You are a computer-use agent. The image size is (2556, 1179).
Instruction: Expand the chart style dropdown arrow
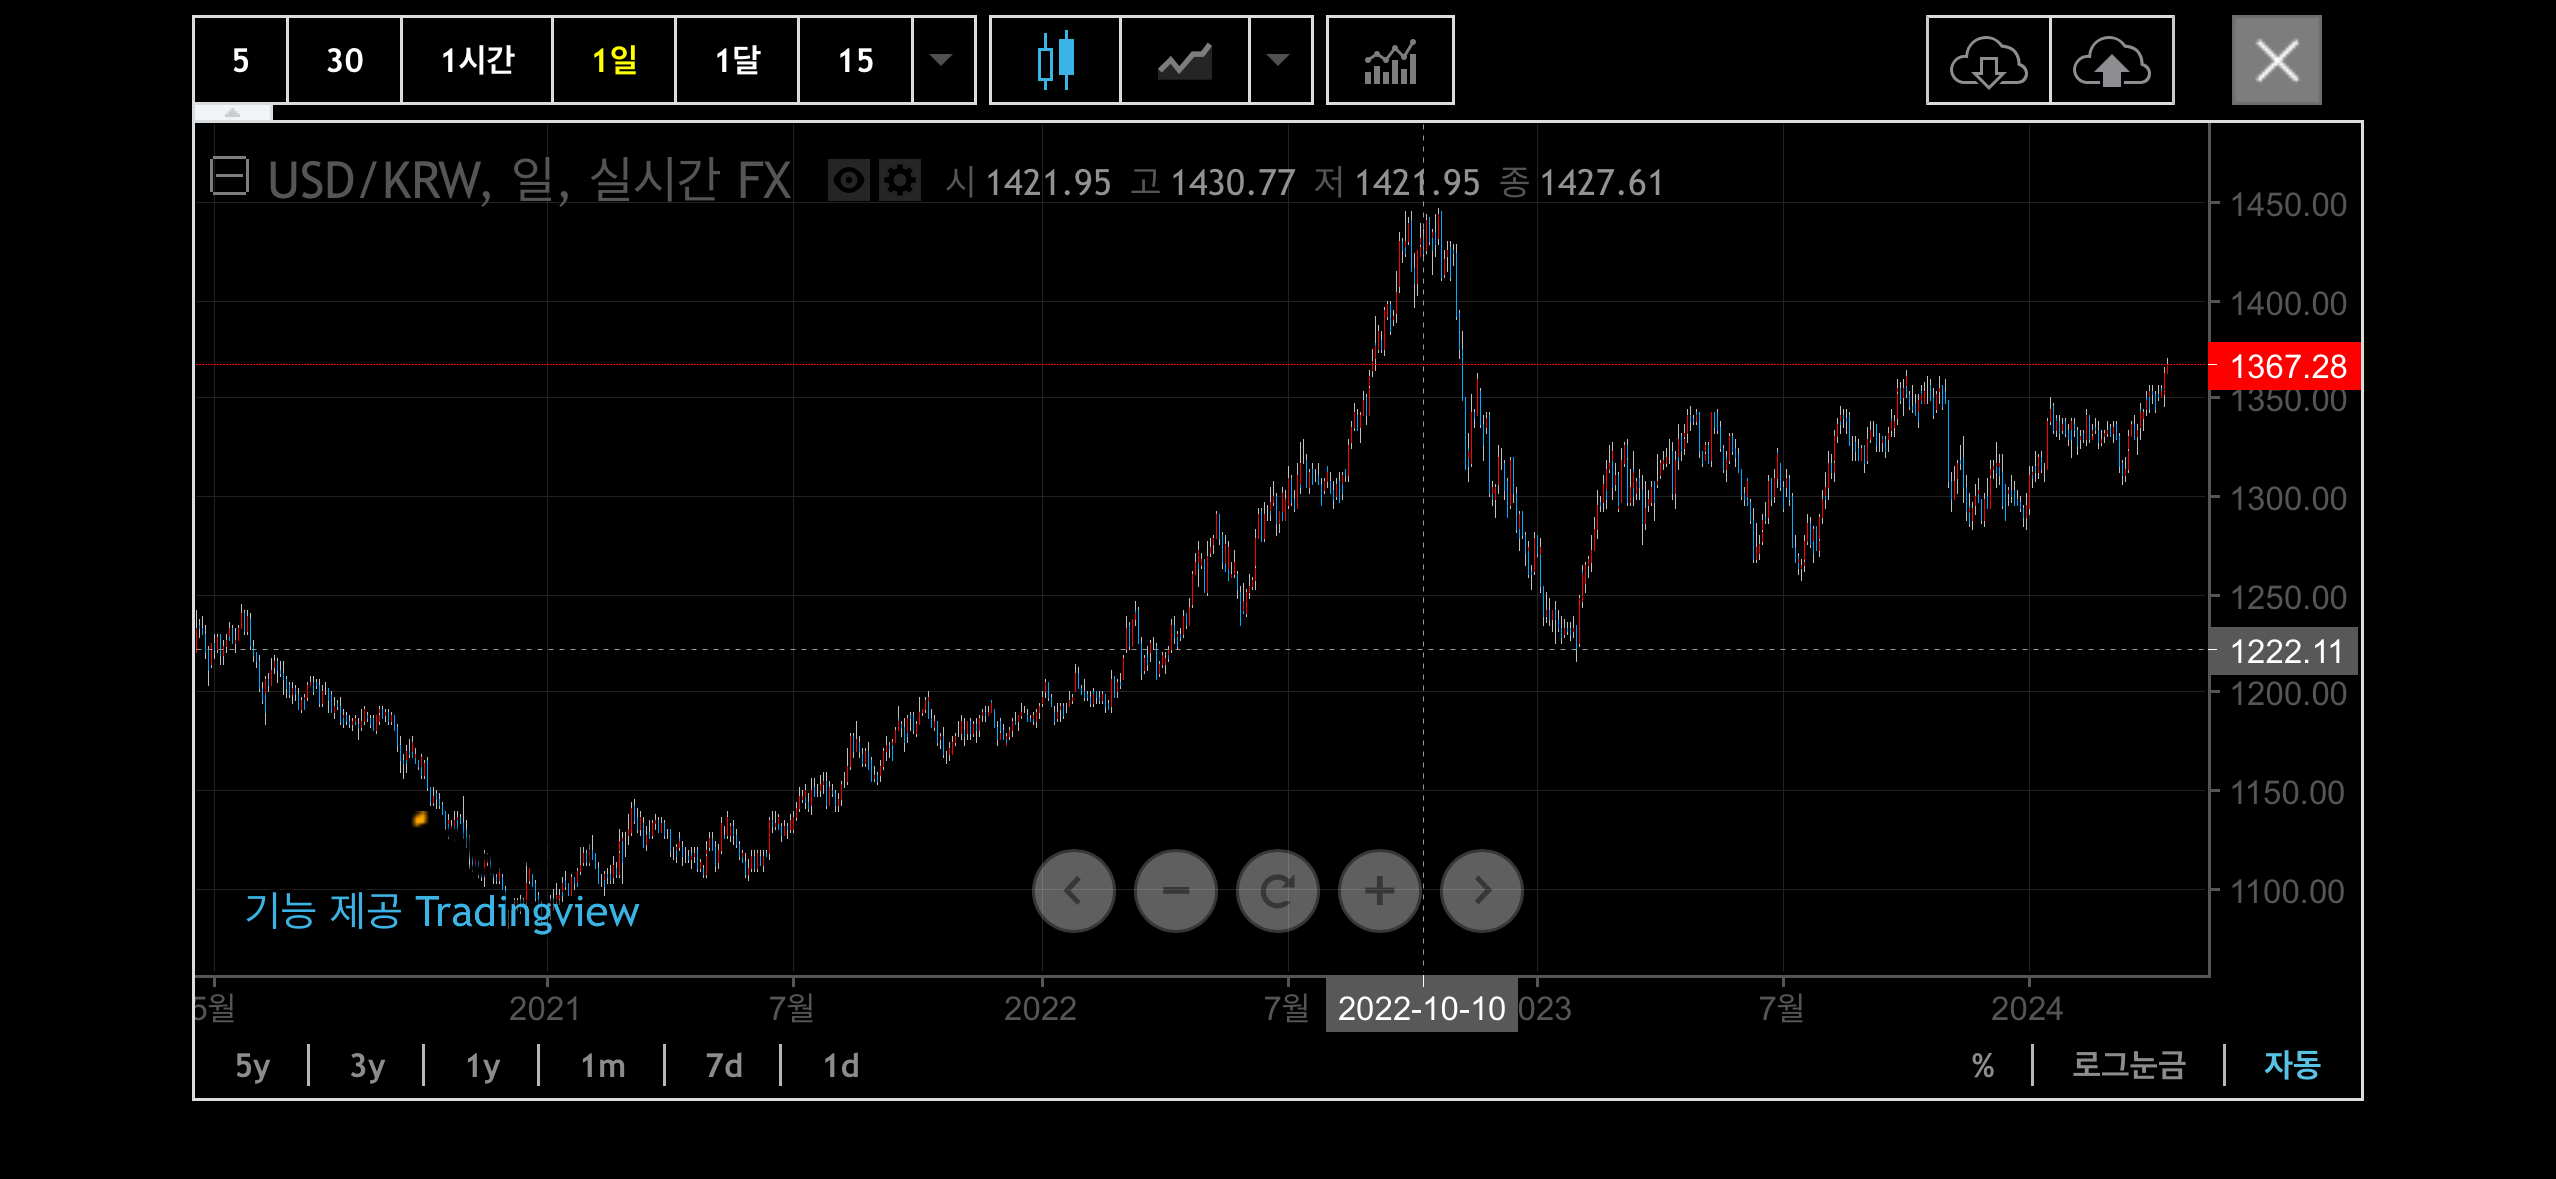1278,60
